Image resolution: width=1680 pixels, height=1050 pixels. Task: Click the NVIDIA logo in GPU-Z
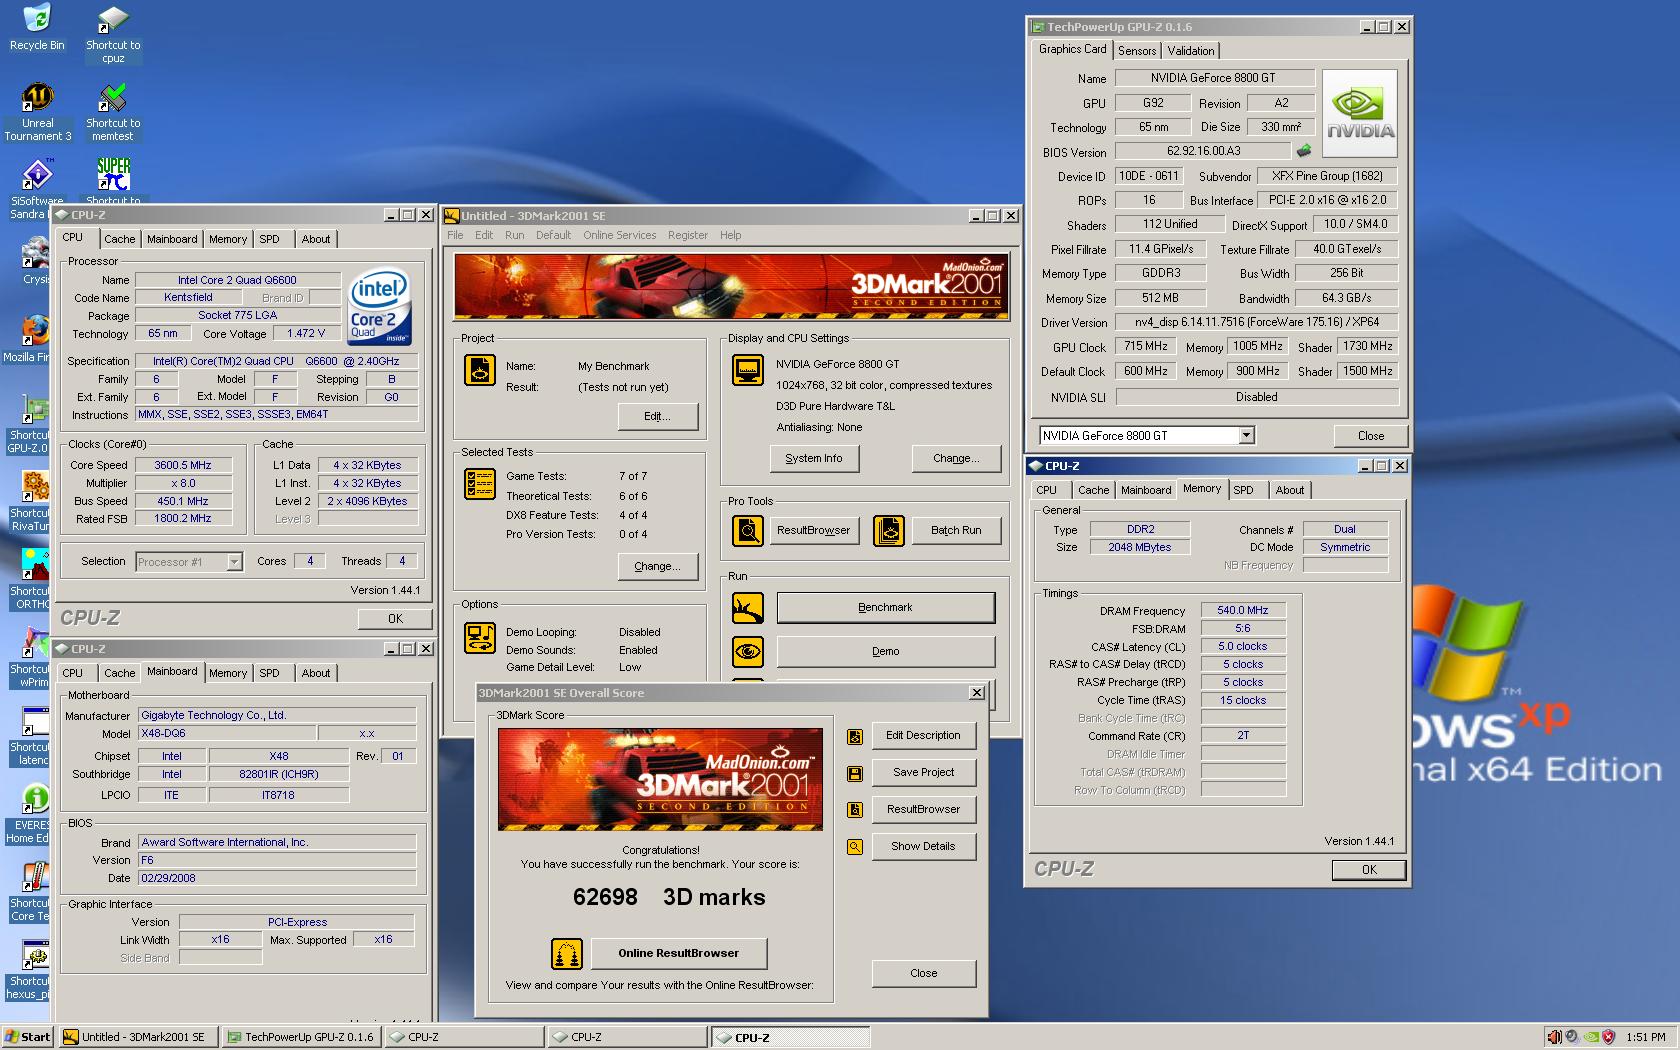(1360, 113)
